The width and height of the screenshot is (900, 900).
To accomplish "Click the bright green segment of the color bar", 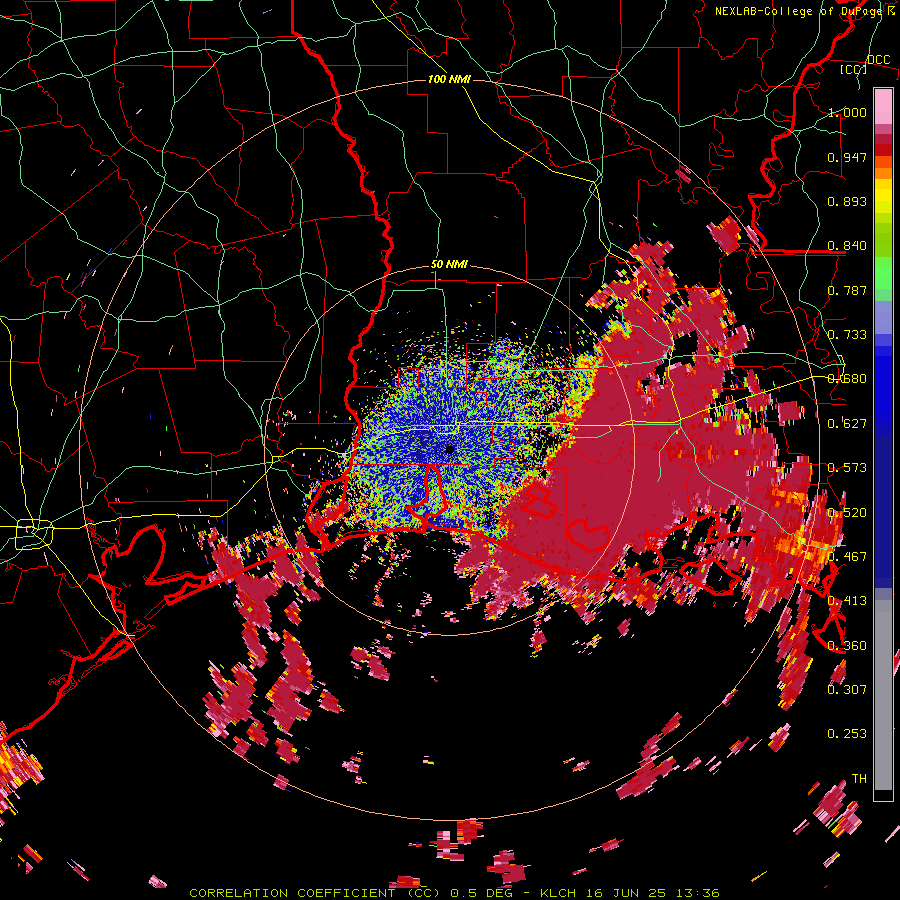I will click(883, 274).
